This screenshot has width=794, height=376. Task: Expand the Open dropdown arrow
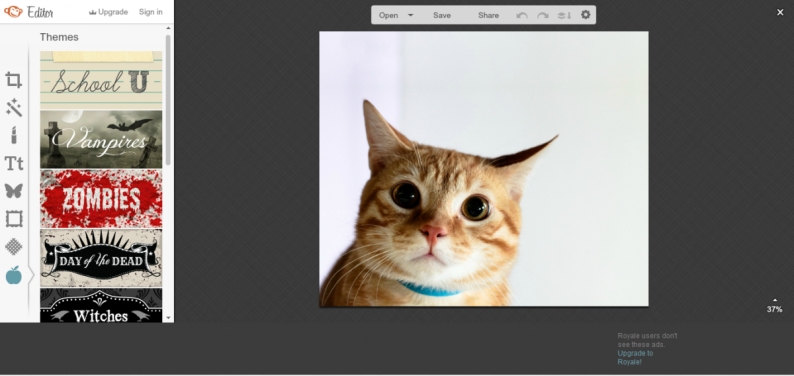pos(411,15)
